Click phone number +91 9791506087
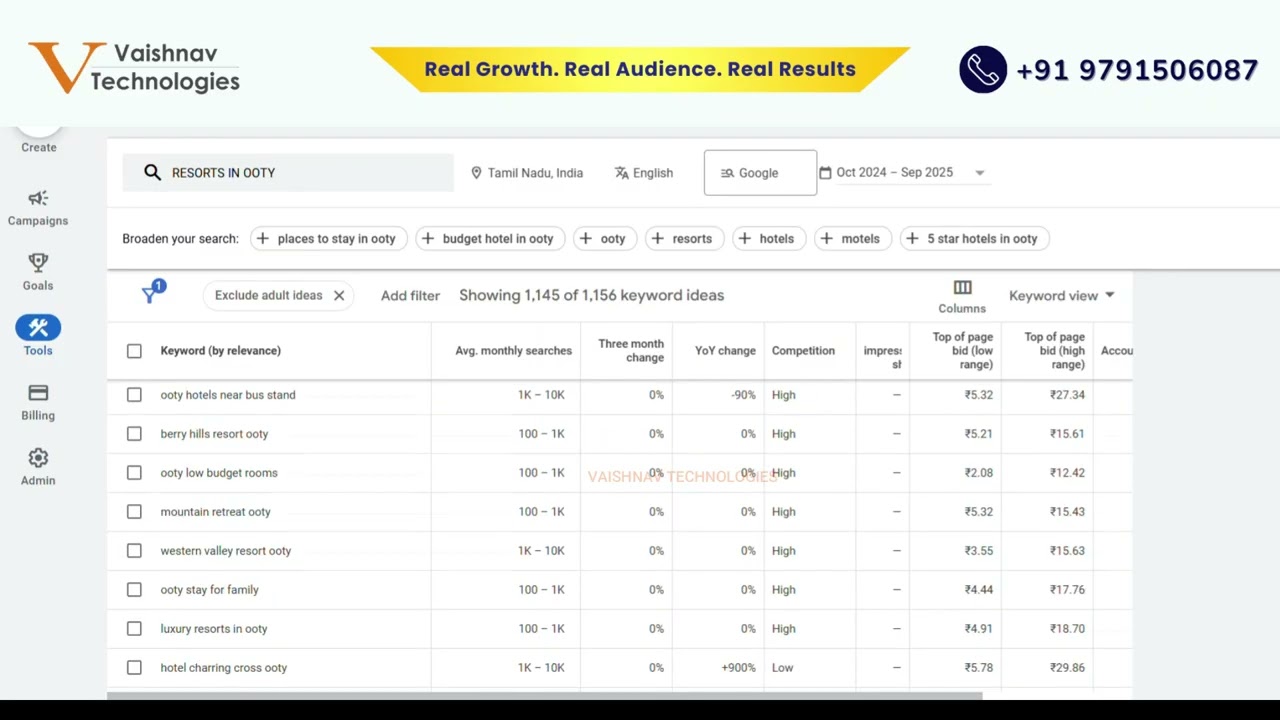 [1137, 69]
